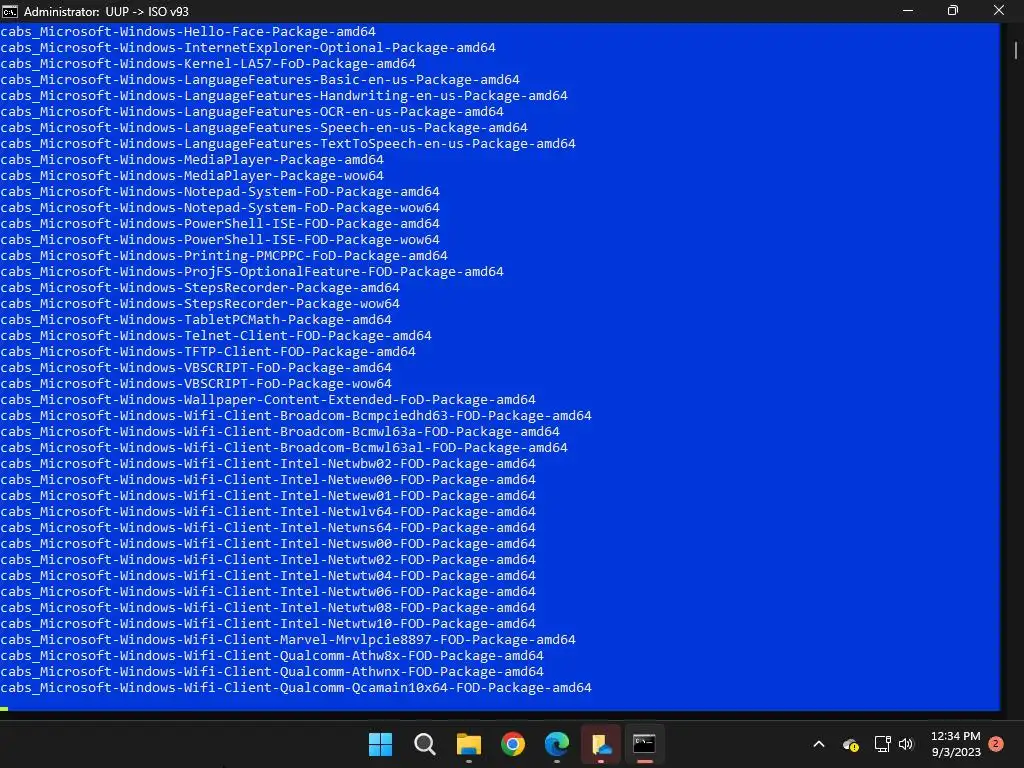Screen dimensions: 1024x768
Task: Click the StepsRecorder-Package-amd64 line
Action: [x=200, y=287]
